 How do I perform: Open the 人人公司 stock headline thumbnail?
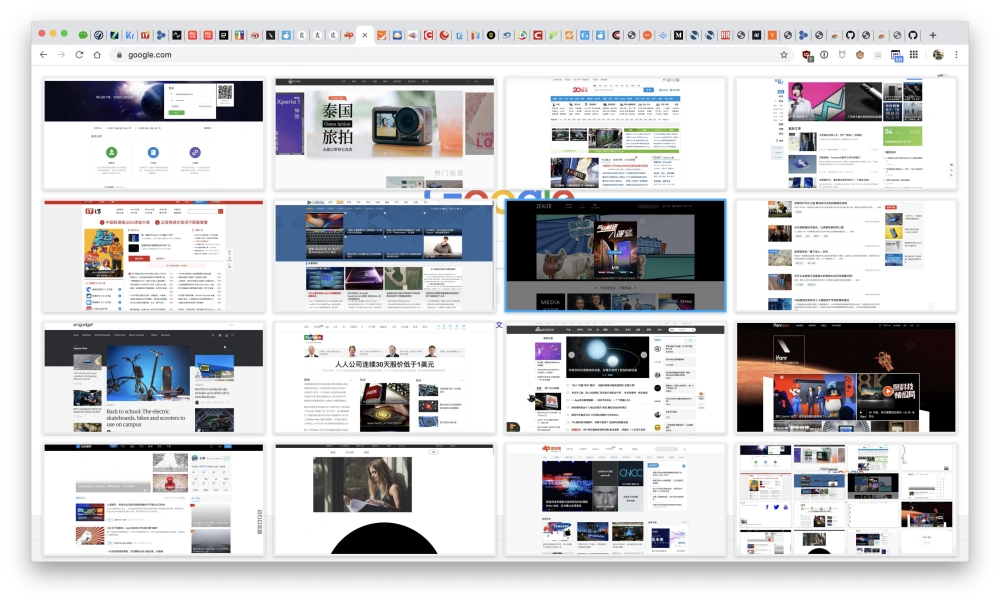point(385,377)
